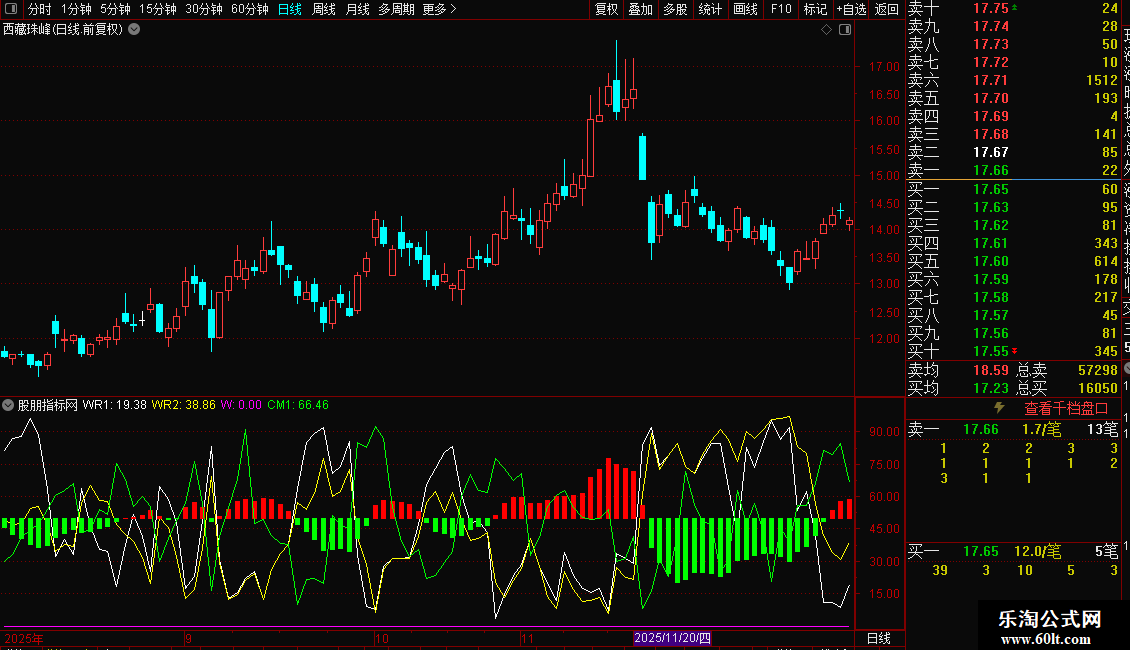Click the 17.00 price axis label
This screenshot has height=650, width=1130.
(x=884, y=66)
